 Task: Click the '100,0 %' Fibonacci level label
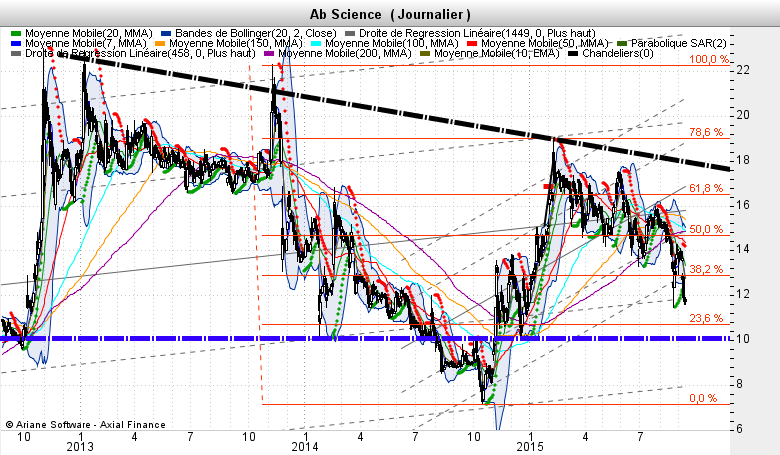tap(709, 59)
